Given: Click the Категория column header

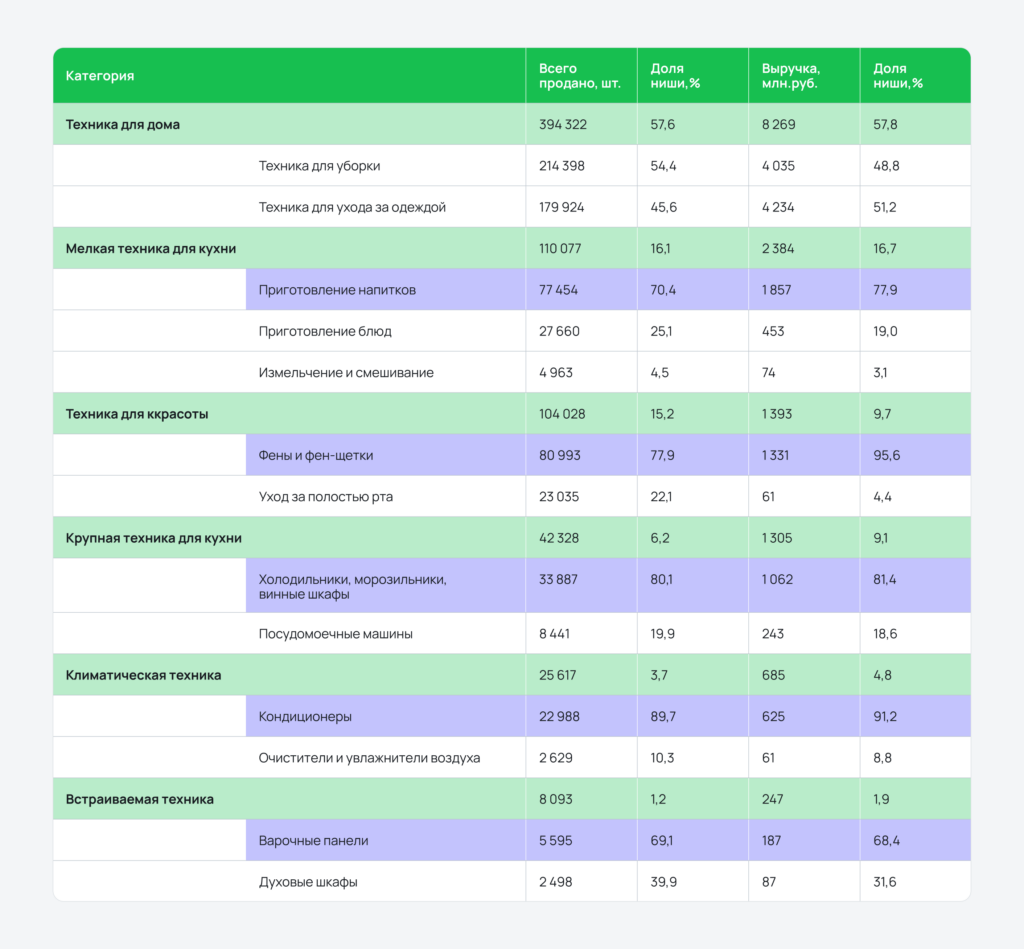Looking at the screenshot, I should [x=100, y=76].
